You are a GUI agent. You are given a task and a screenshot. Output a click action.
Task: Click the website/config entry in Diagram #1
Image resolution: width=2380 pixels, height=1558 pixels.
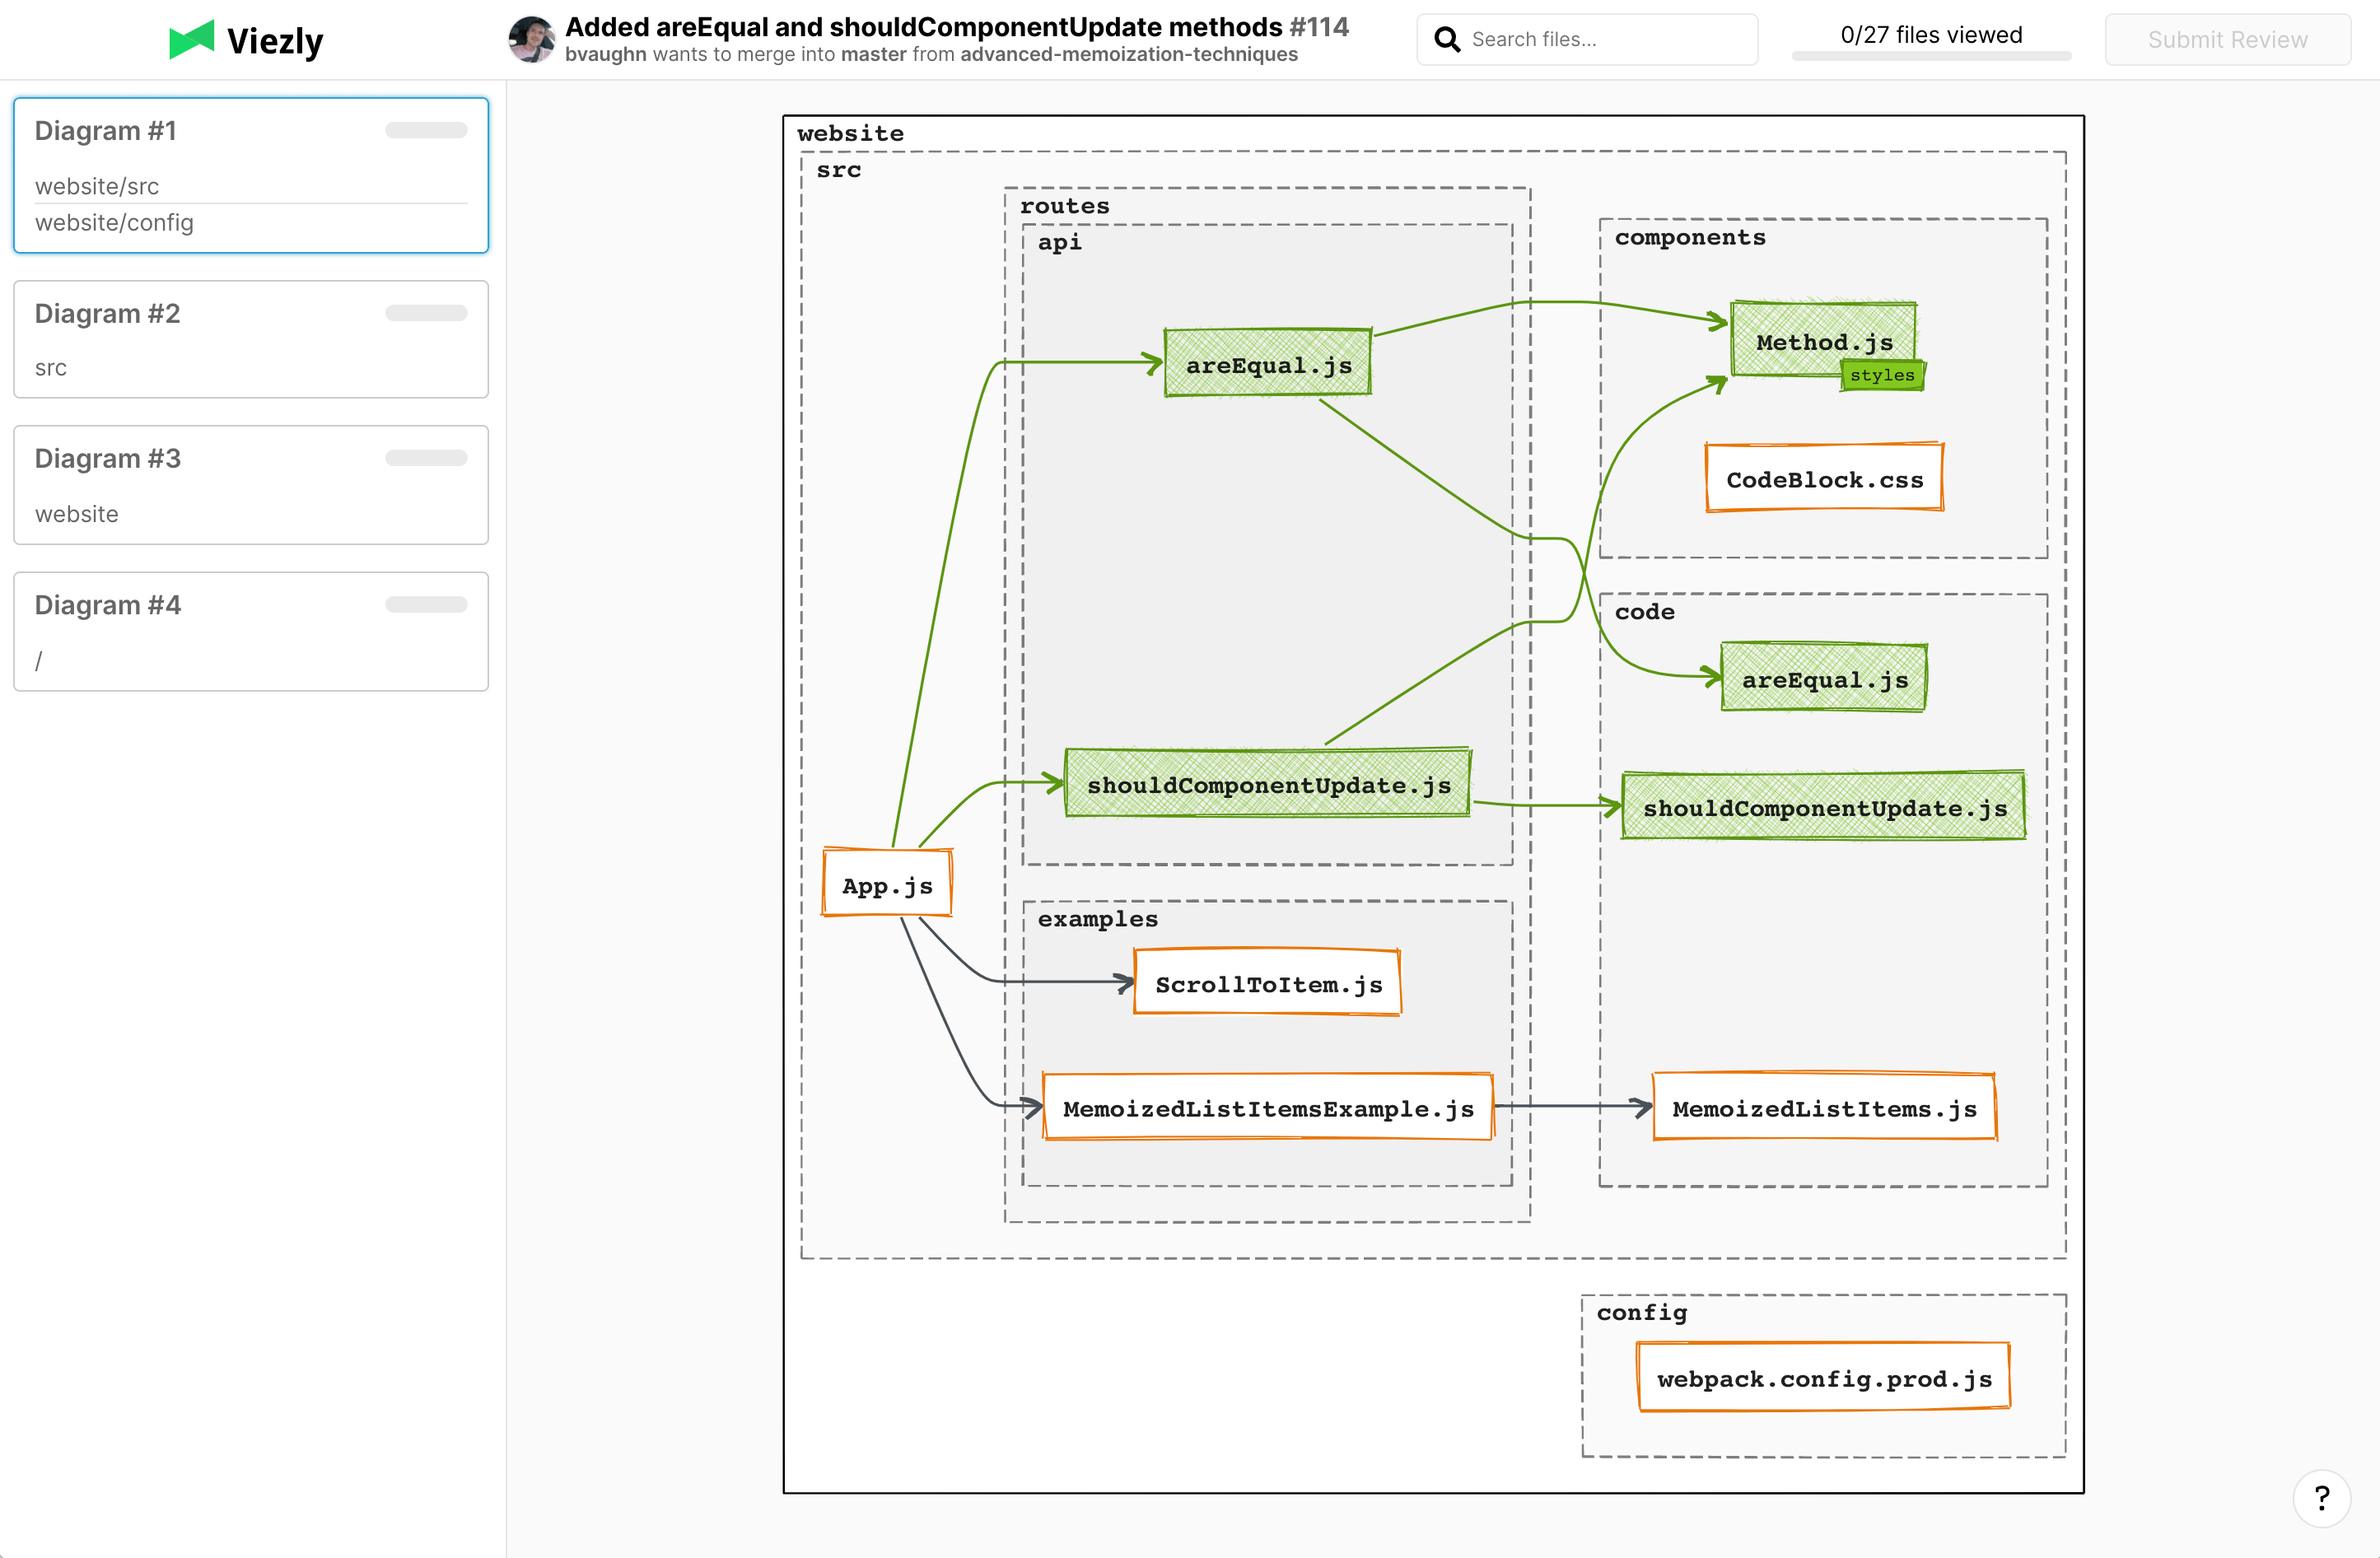coord(115,223)
